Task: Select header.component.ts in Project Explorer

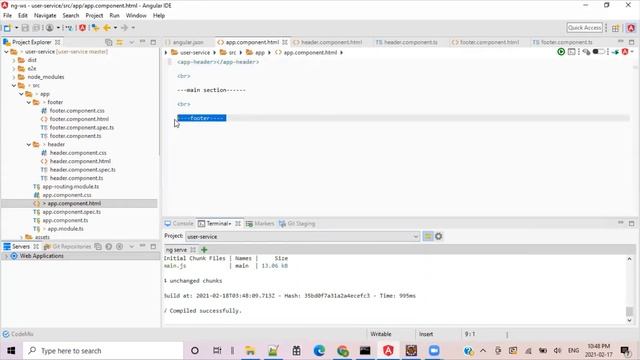Action: [76, 178]
